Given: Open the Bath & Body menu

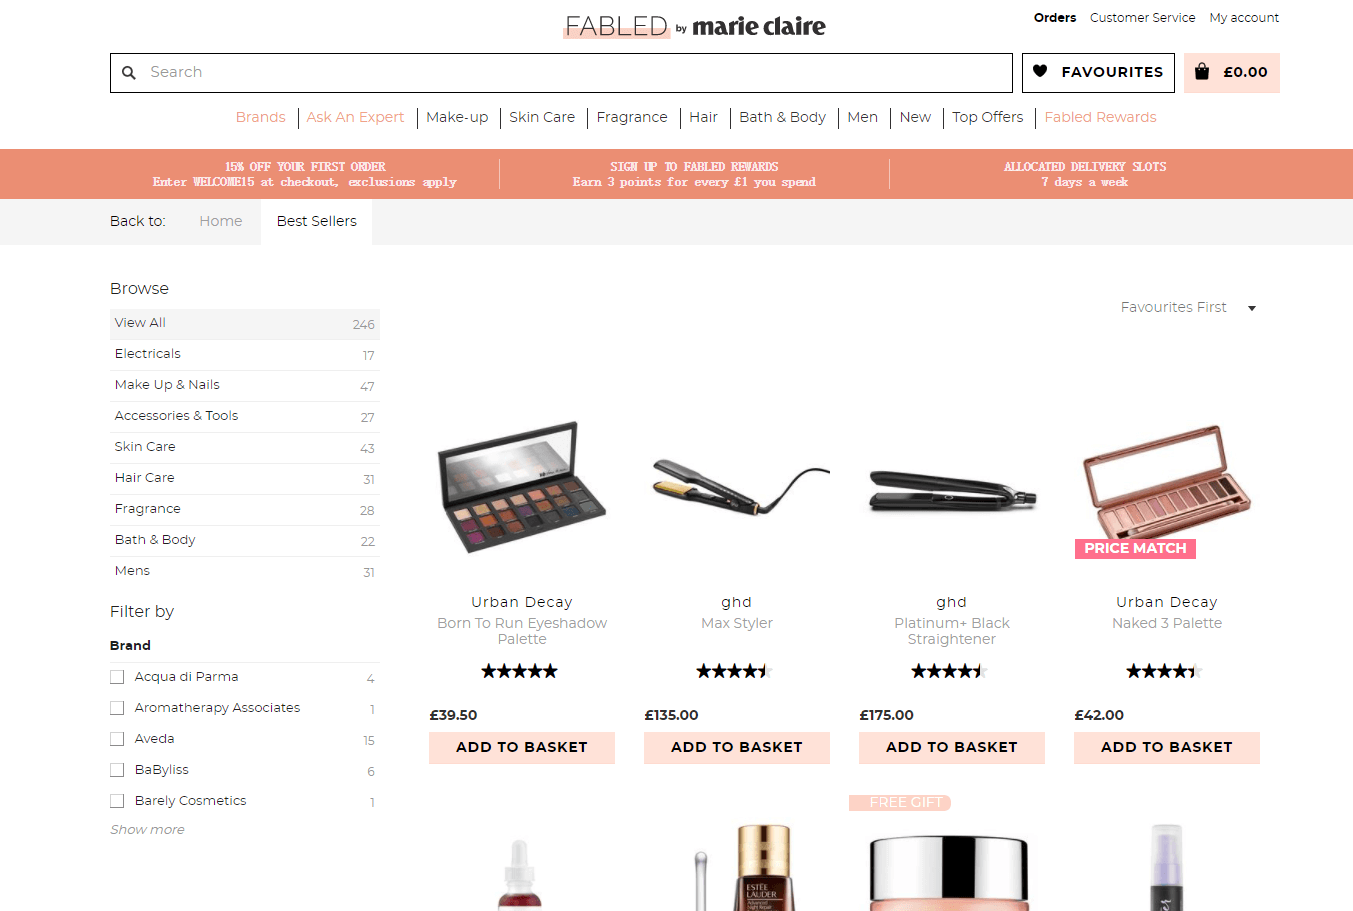Looking at the screenshot, I should pos(782,117).
